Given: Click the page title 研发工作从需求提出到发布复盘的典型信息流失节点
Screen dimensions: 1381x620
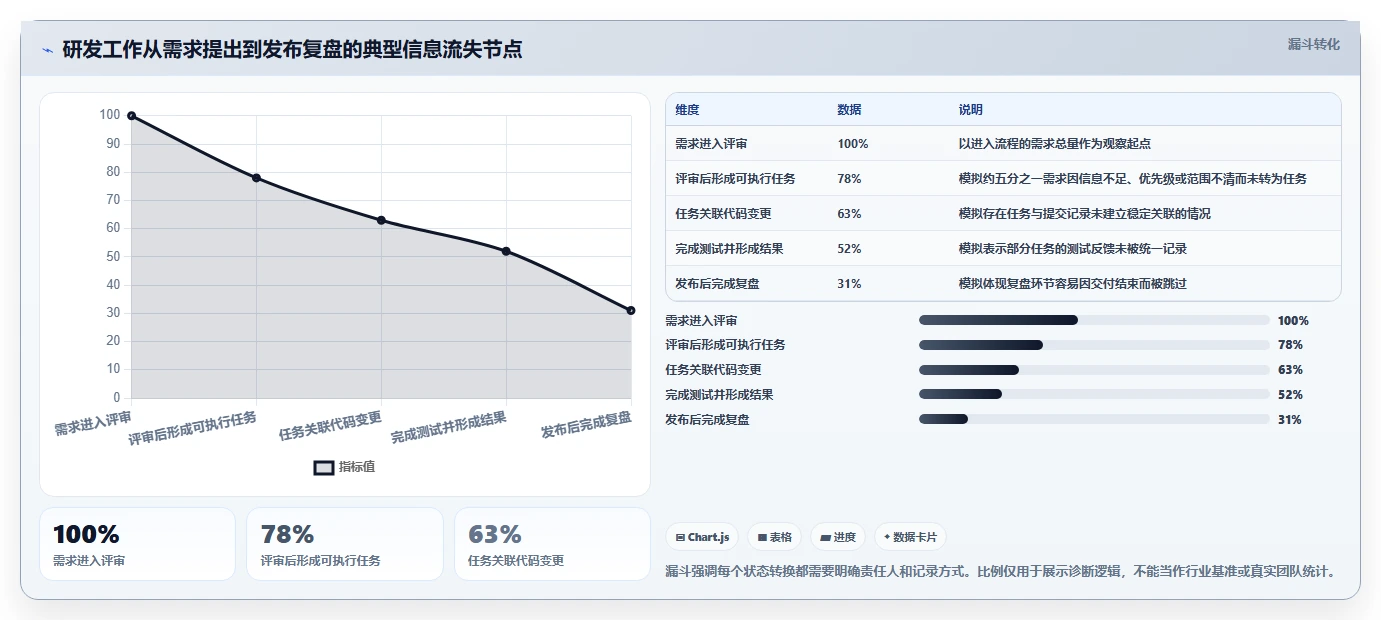Looking at the screenshot, I should tap(292, 49).
